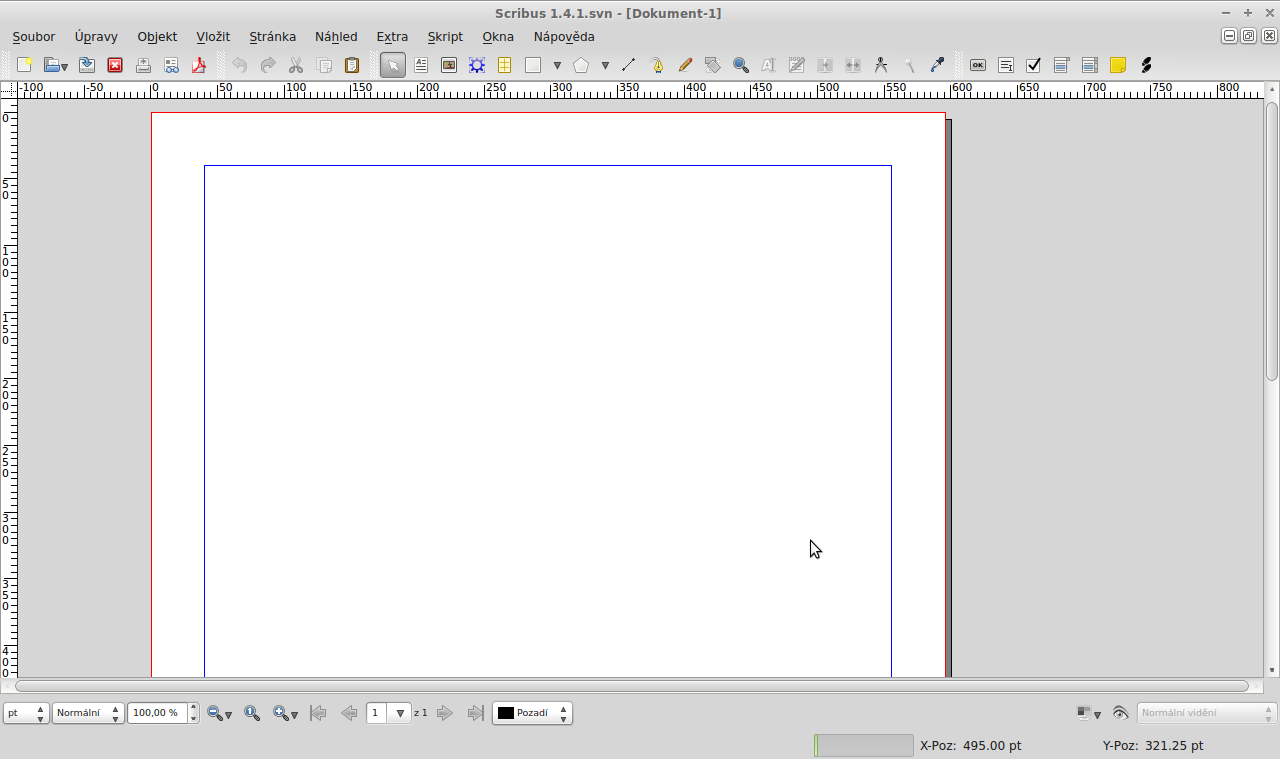Go to the last page button
1280x759 pixels.
tap(476, 713)
